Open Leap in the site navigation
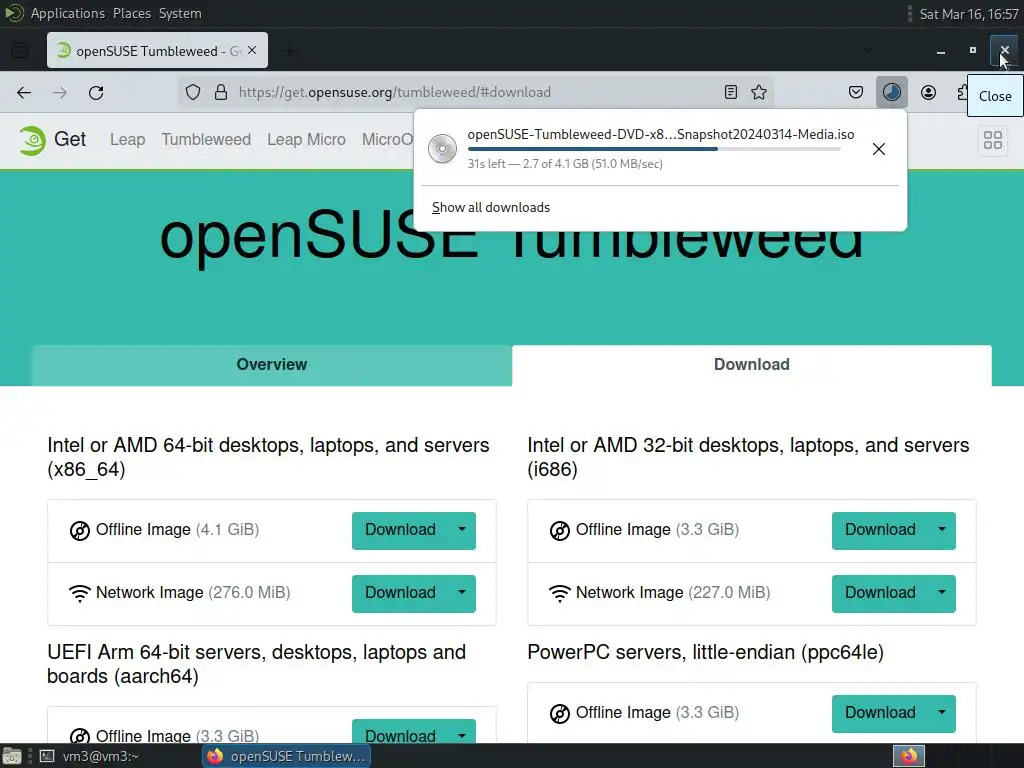Viewport: 1024px width, 768px height. [x=127, y=140]
